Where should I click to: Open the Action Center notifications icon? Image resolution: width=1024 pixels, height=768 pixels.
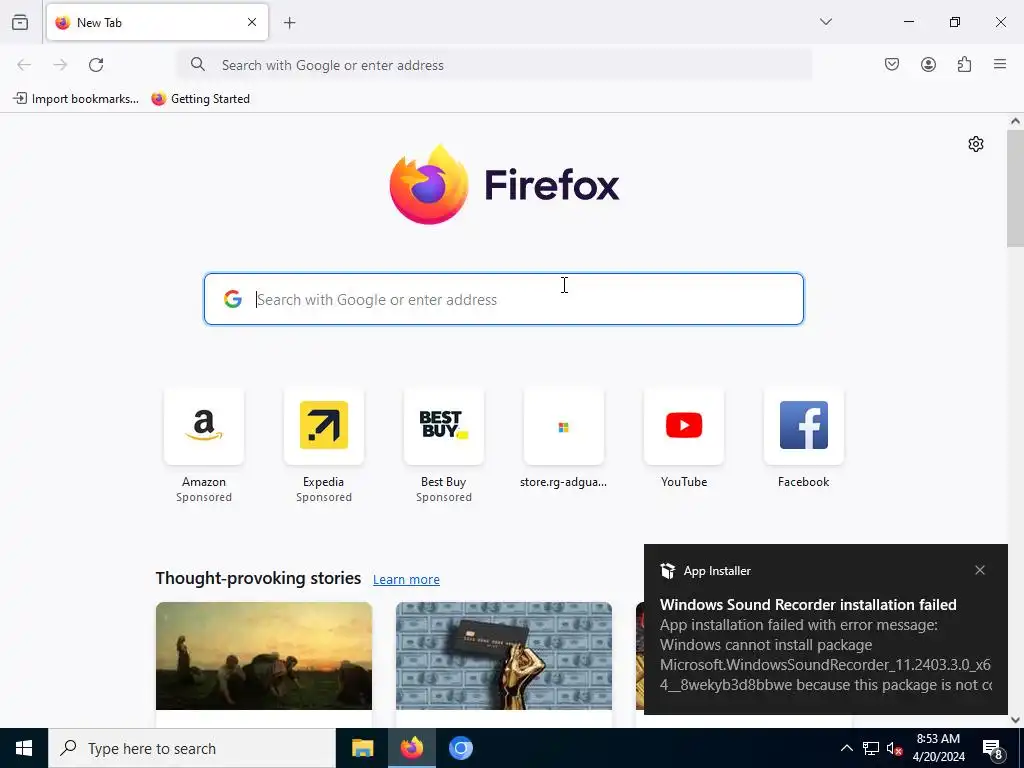point(993,749)
